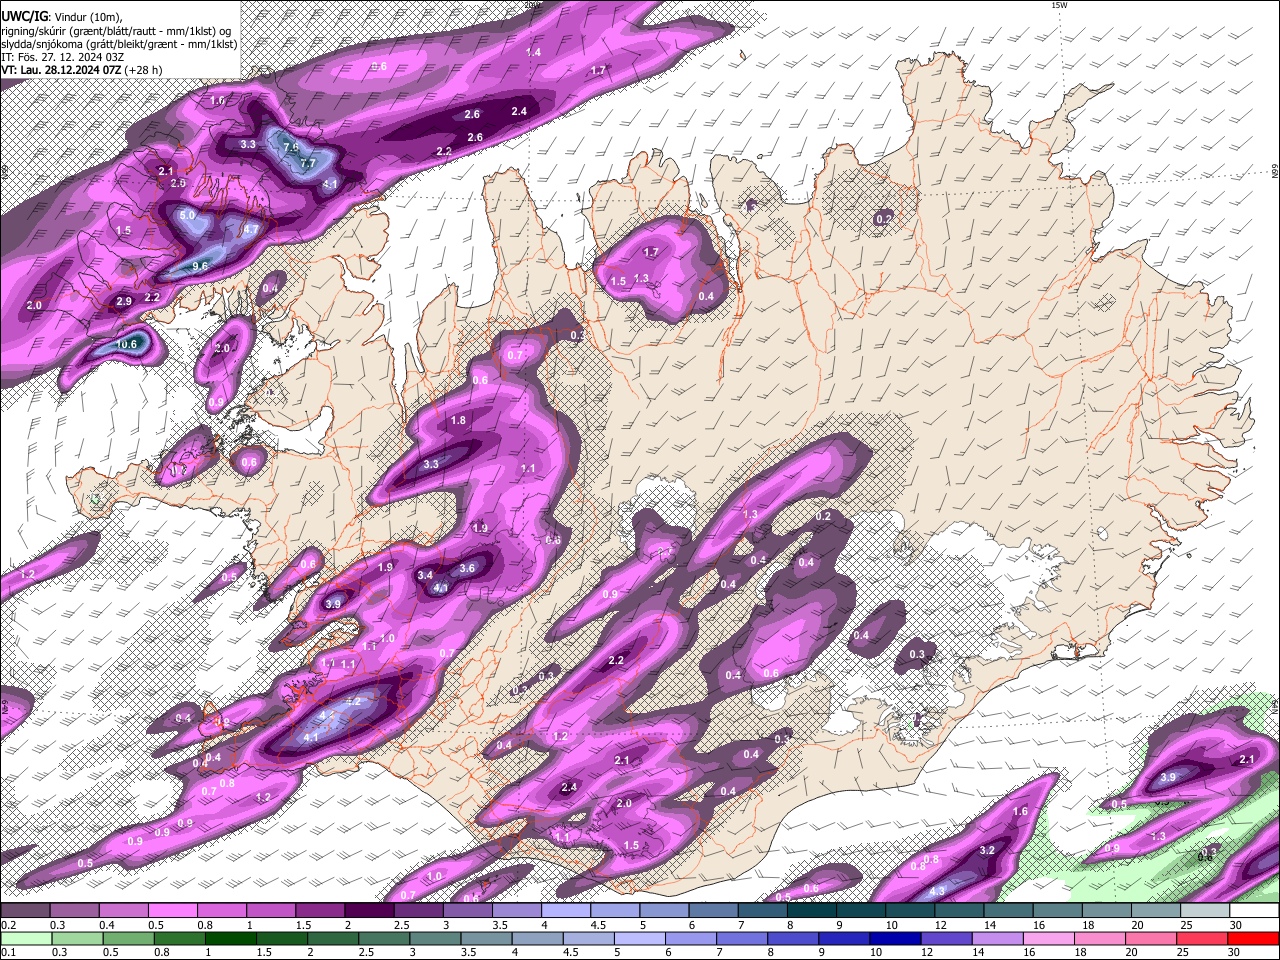
Task: Select the 3.4 precipitation value label
Action: click(x=425, y=575)
